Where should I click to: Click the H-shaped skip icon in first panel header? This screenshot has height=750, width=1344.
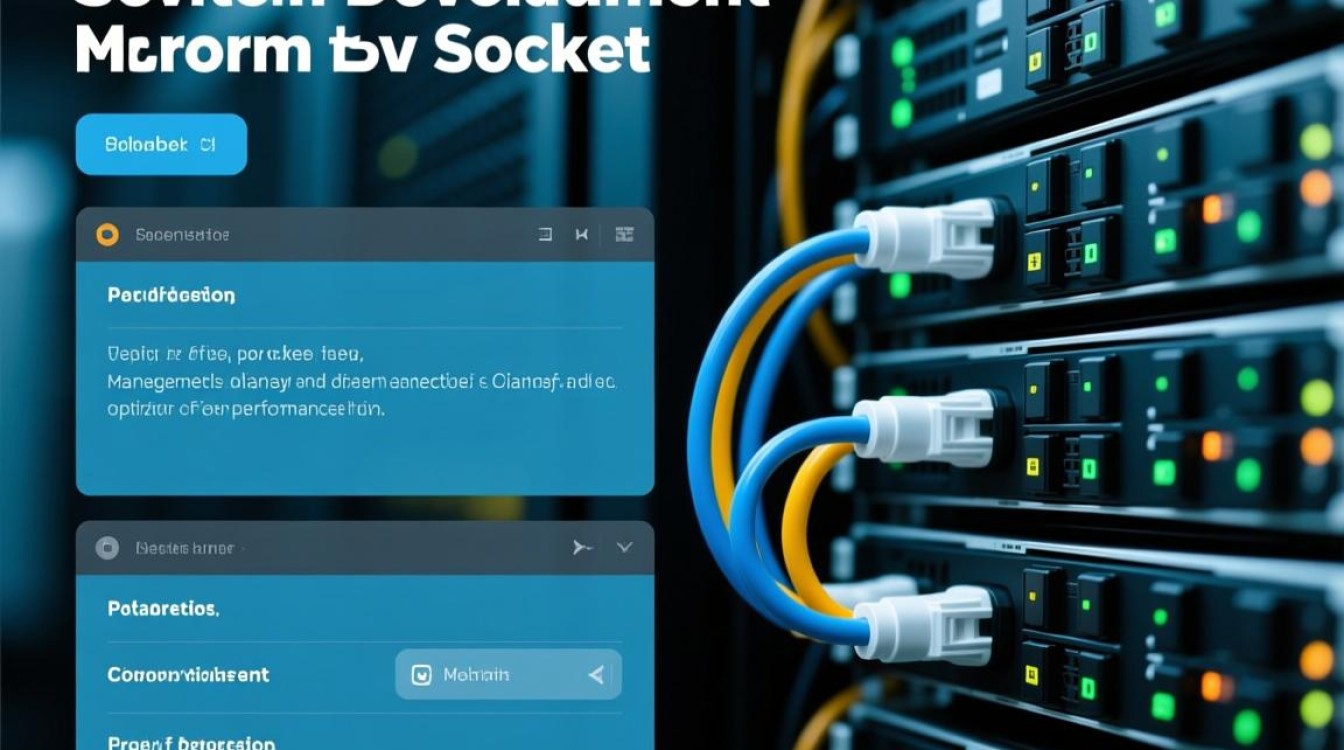click(581, 235)
